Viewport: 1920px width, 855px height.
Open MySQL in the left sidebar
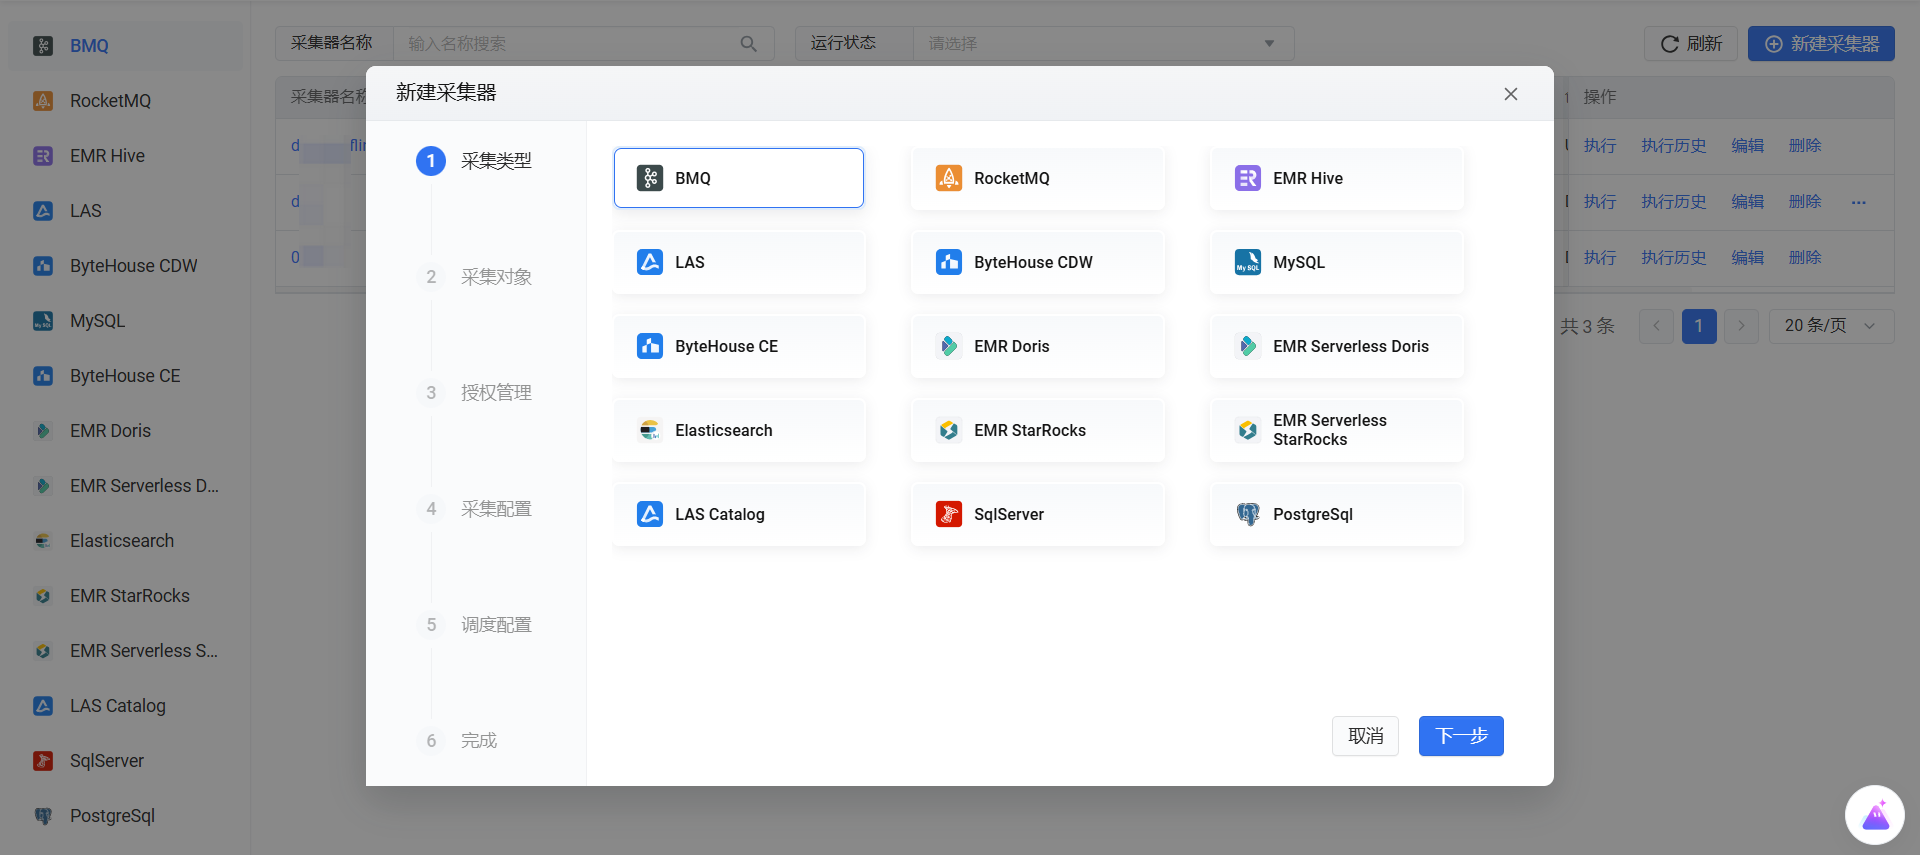(x=126, y=321)
